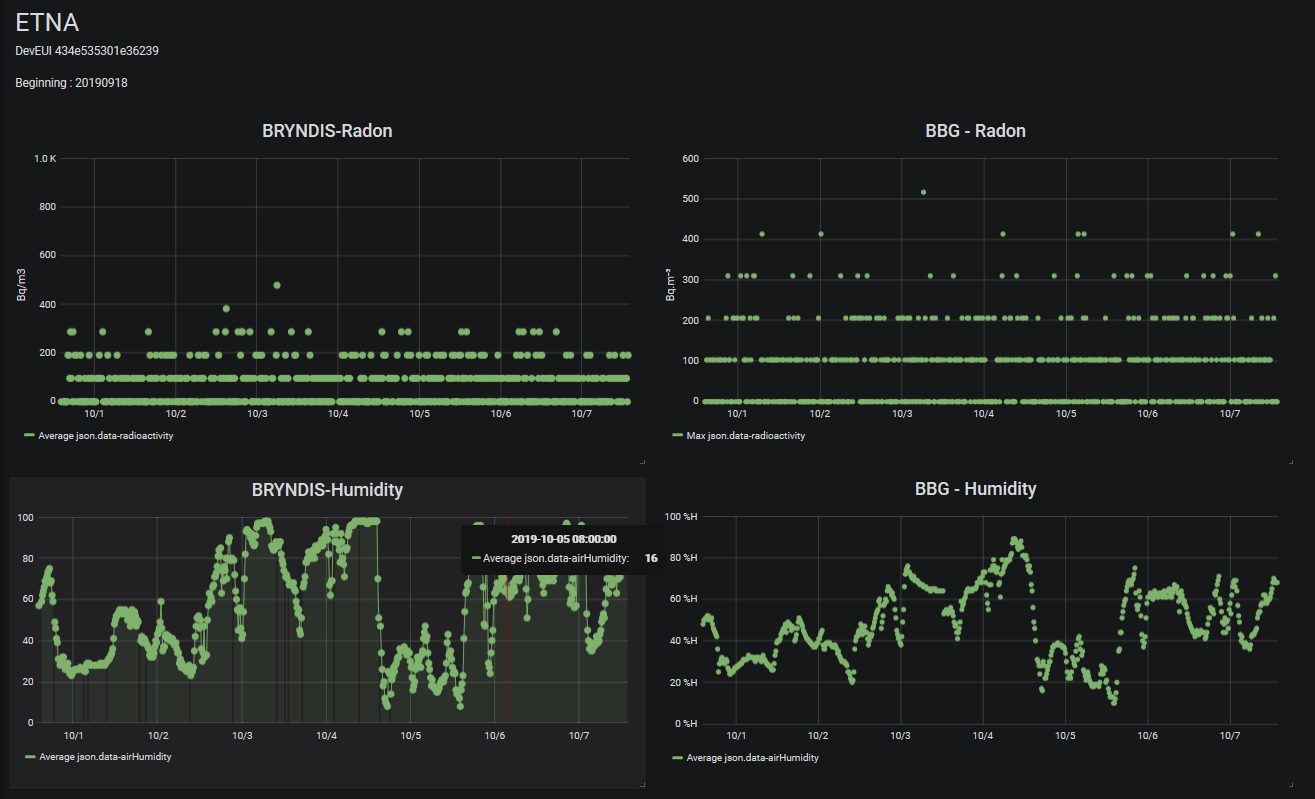Viewport: 1315px width, 799px height.
Task: Click the '10/4' date label in BRYNDIS-Radon chart
Action: (x=338, y=414)
